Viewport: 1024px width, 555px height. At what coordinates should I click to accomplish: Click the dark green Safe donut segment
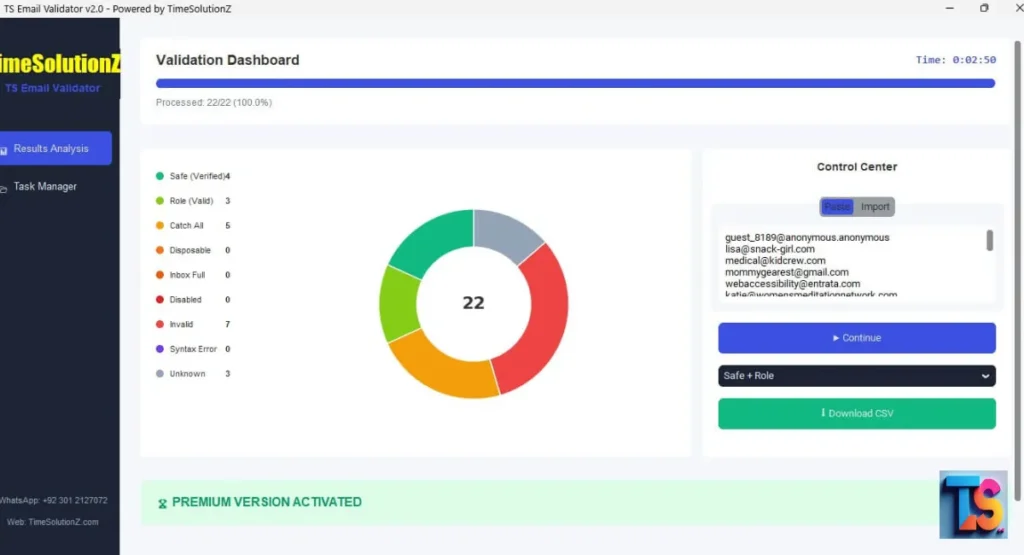436,240
